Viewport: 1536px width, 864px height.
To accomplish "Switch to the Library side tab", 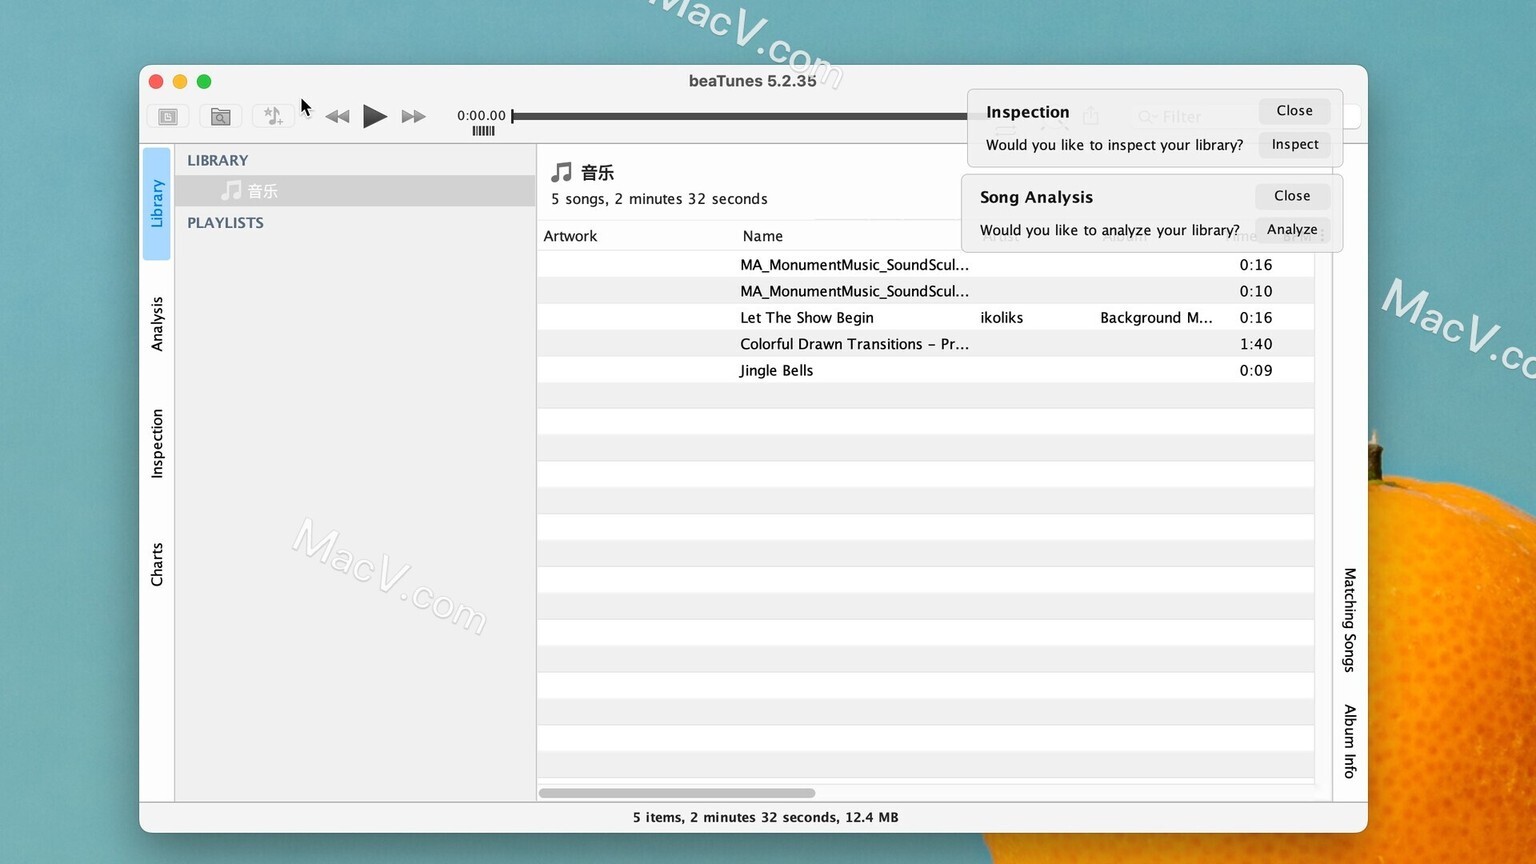I will coord(157,204).
